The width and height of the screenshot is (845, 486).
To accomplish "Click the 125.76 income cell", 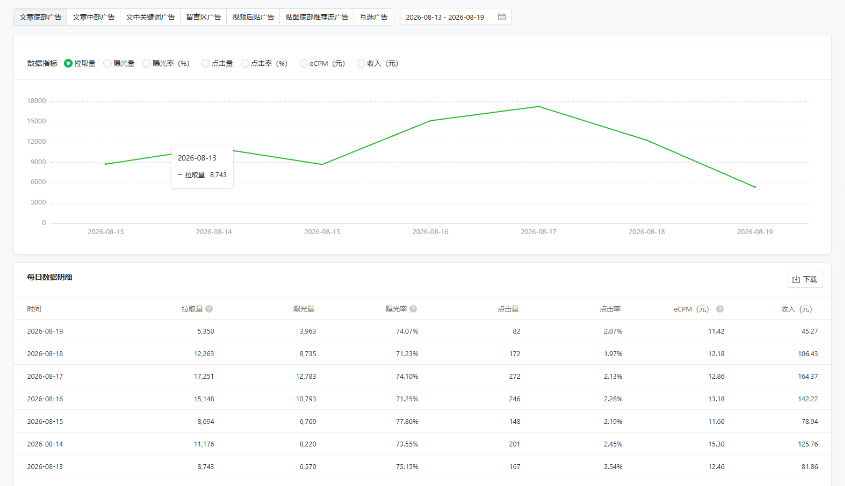I will 808,444.
